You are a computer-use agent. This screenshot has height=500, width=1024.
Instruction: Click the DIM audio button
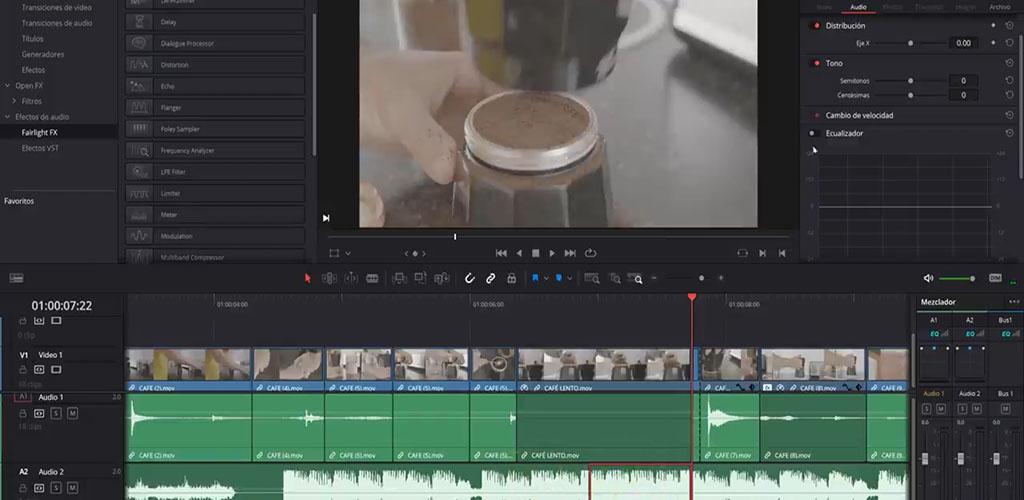click(995, 278)
